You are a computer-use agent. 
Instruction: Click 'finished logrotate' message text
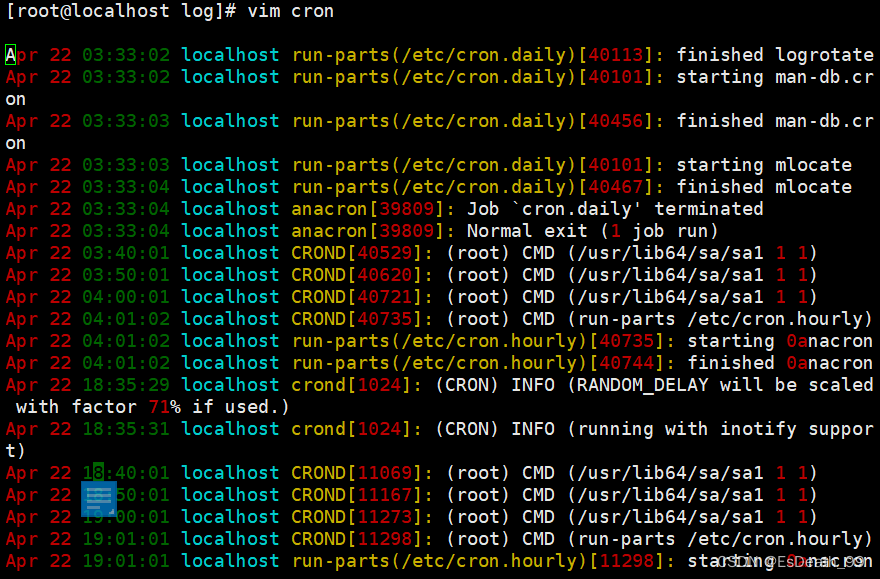coord(775,55)
